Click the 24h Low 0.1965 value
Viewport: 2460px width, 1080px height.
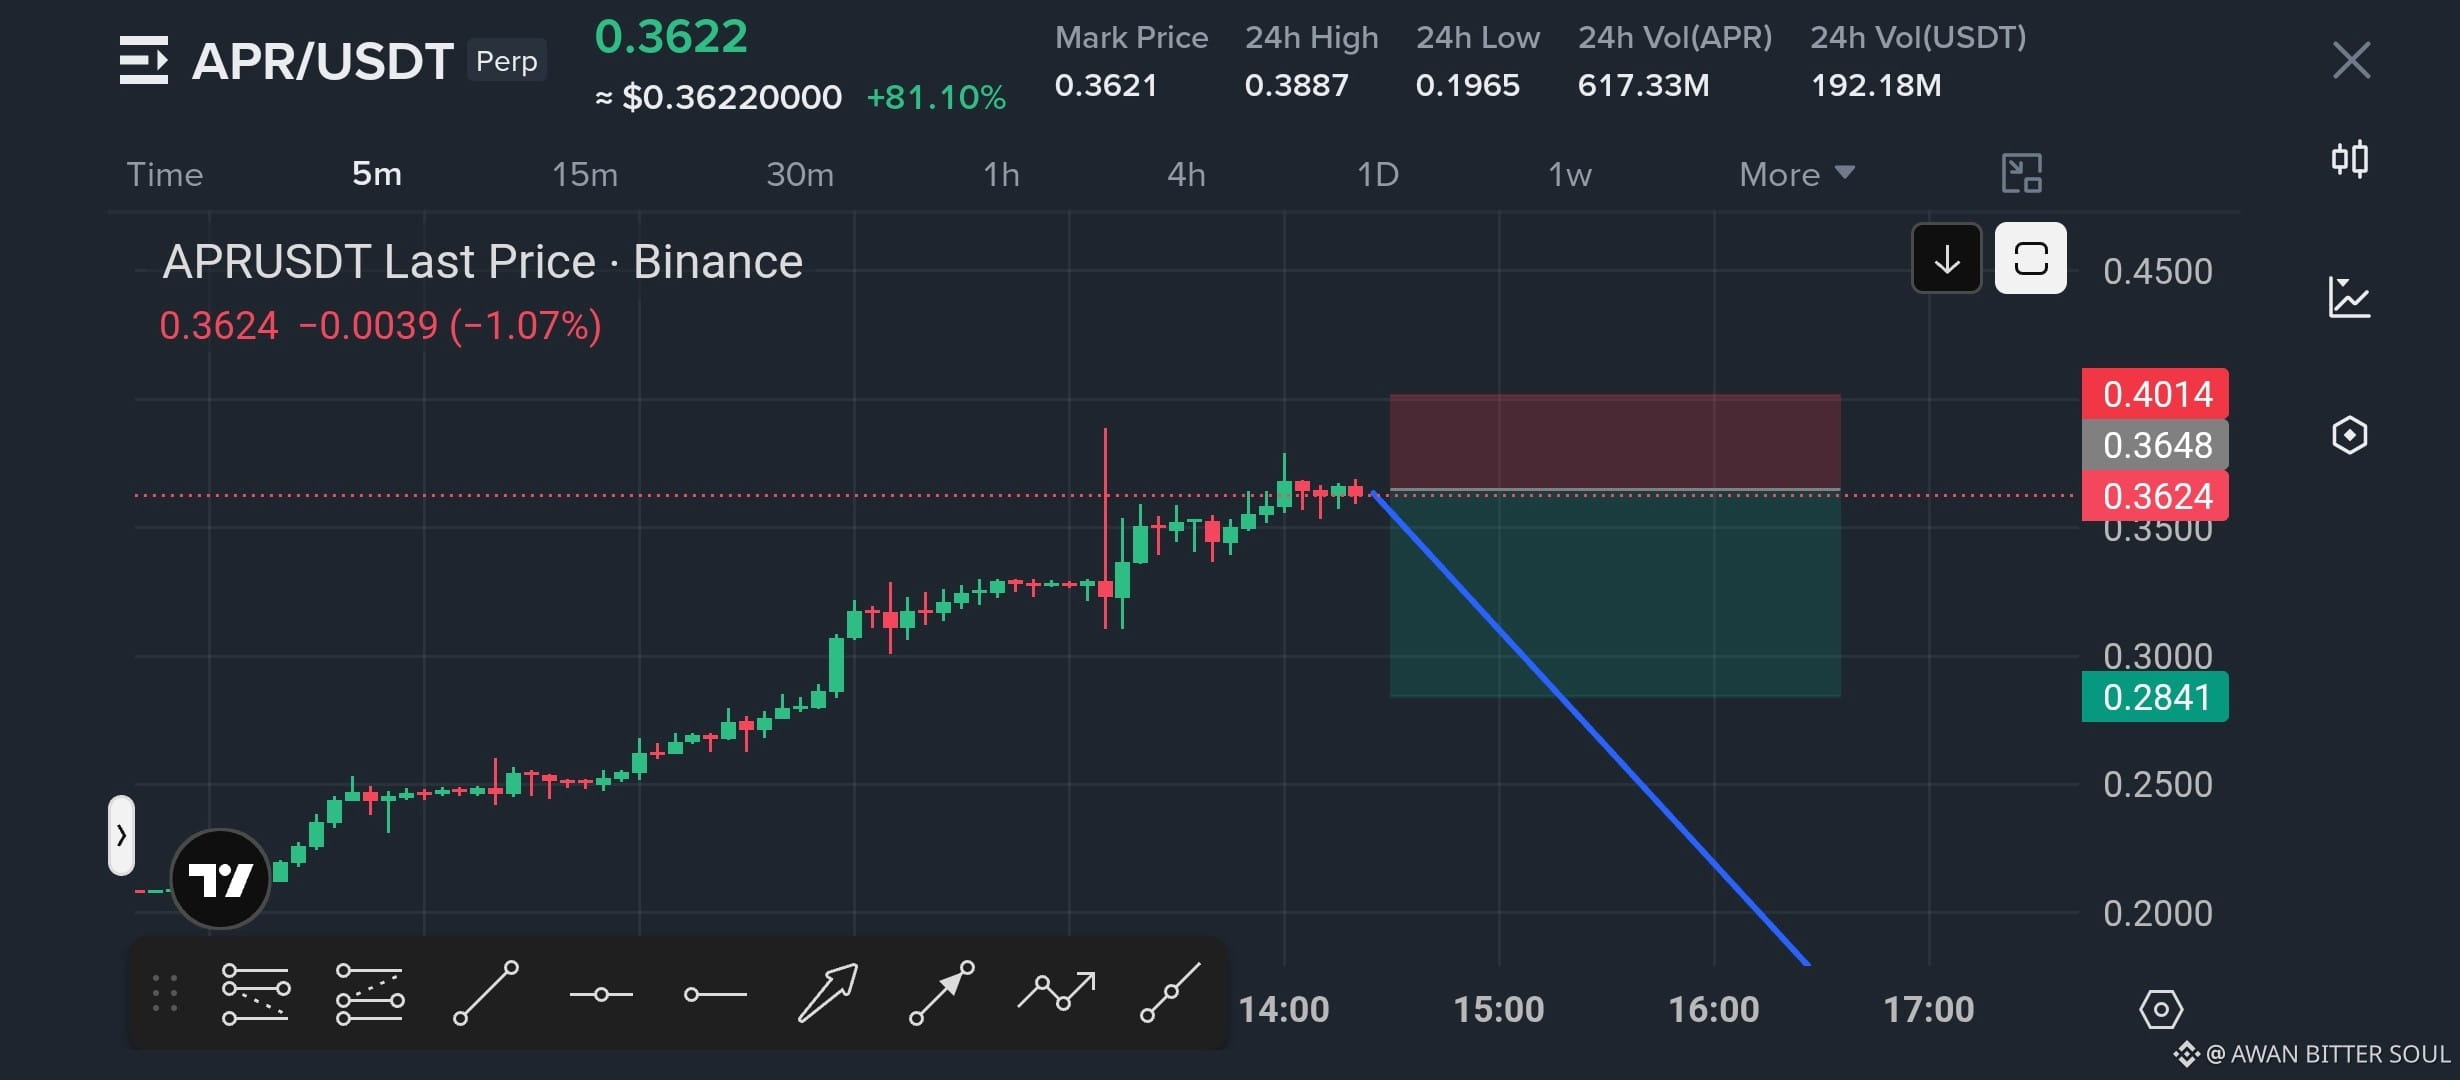tap(1467, 85)
